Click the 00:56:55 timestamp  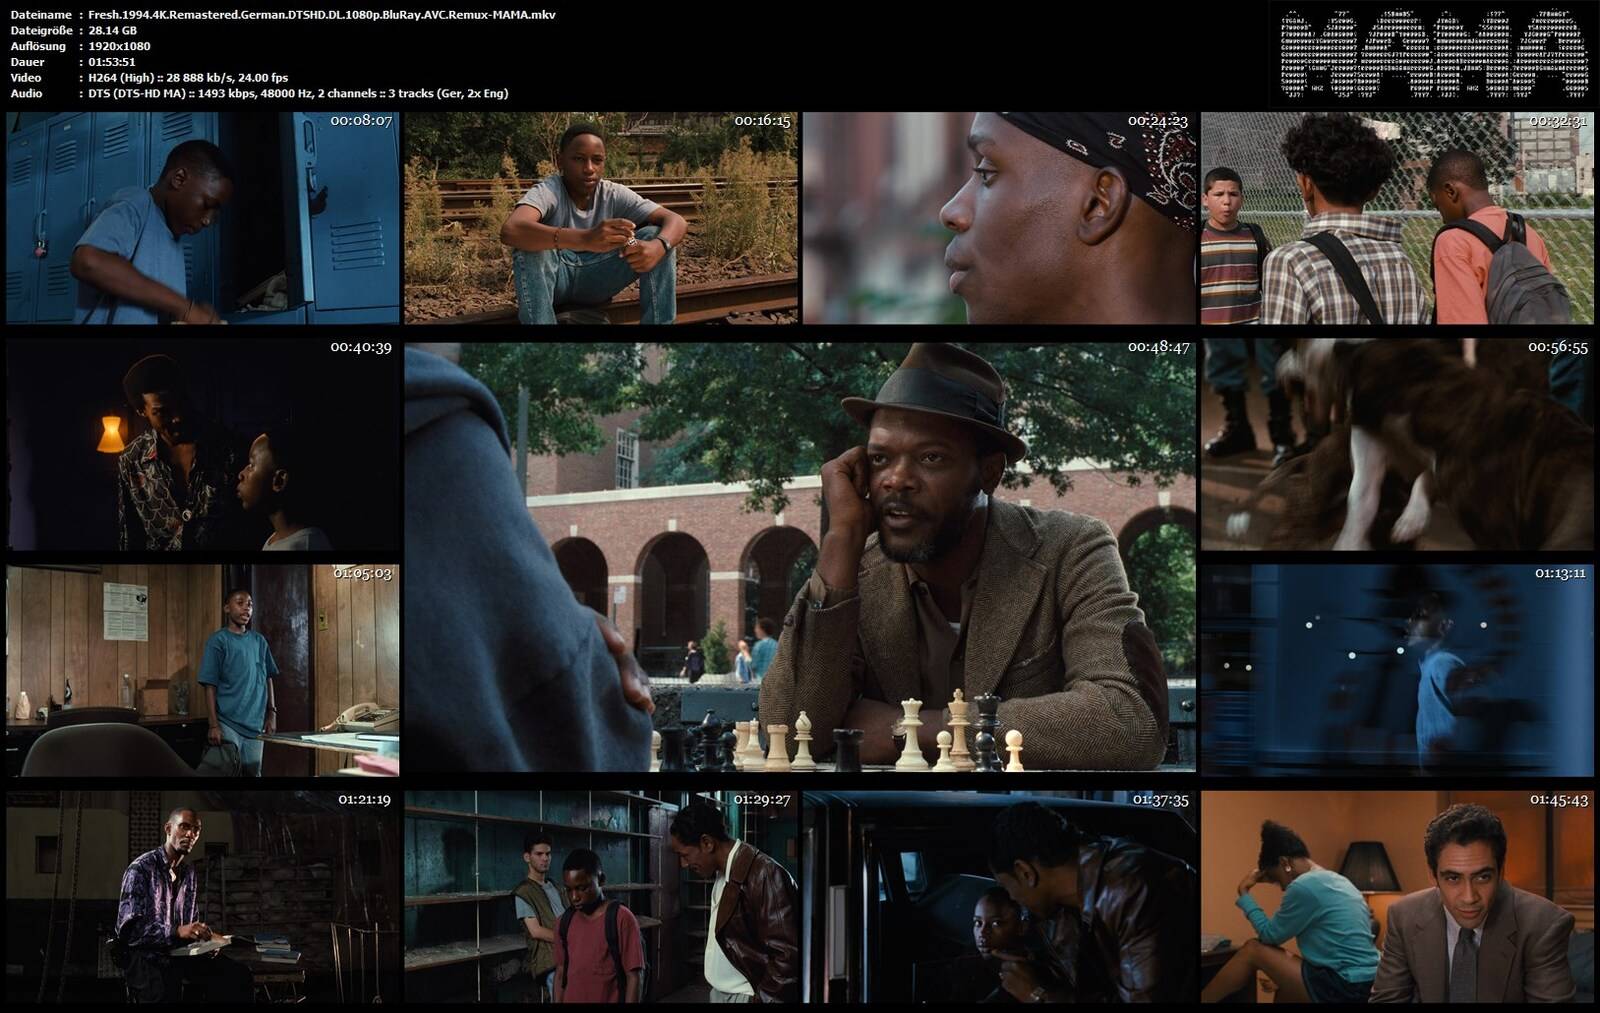coord(1557,347)
